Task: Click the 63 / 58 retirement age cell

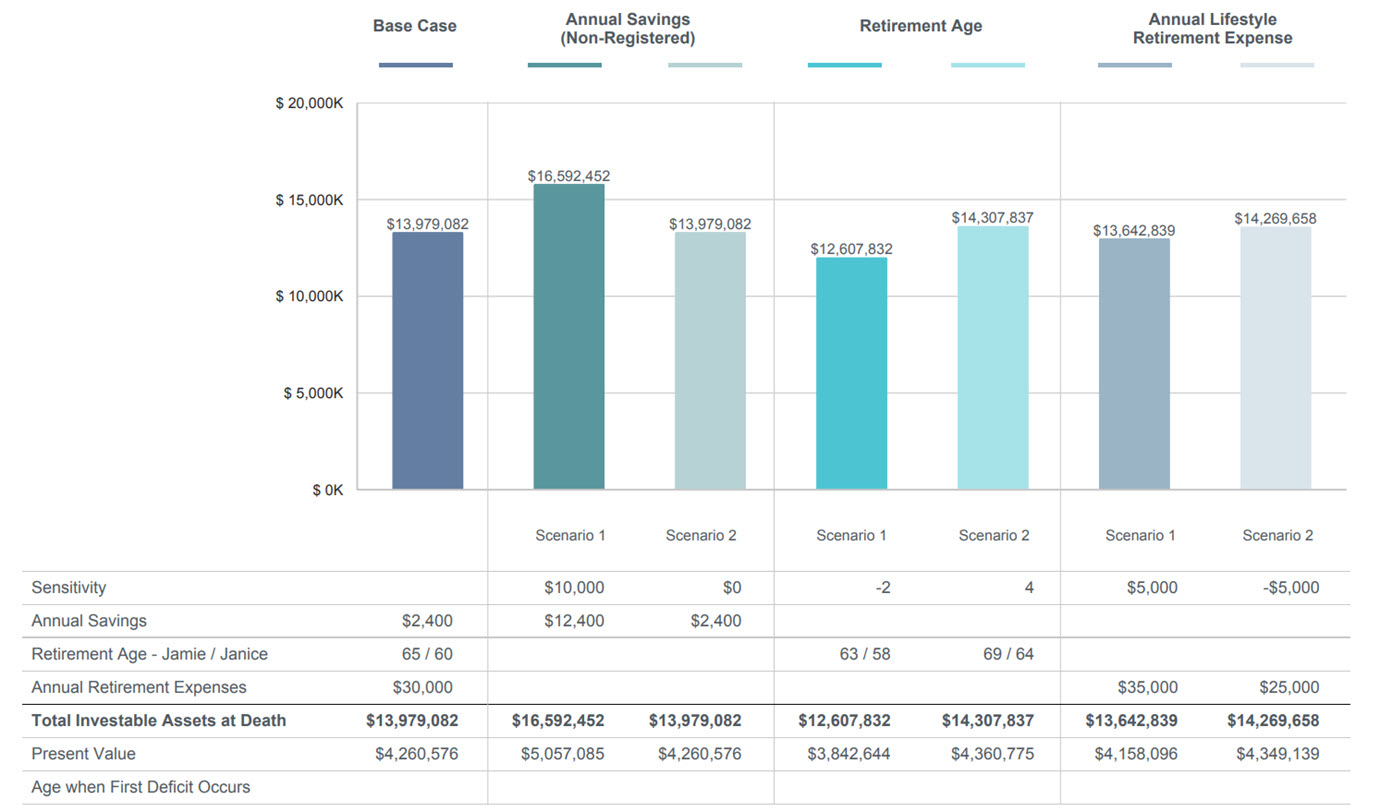Action: click(865, 655)
